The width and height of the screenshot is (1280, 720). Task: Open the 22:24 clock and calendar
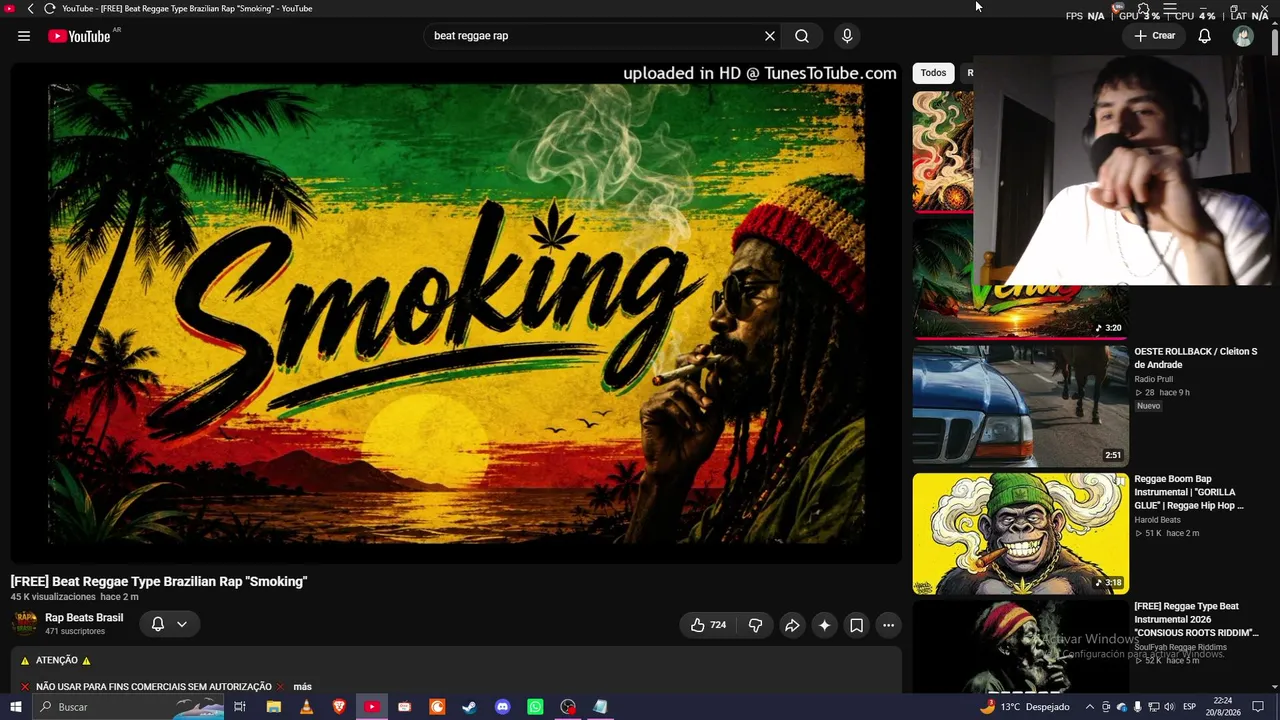pyautogui.click(x=1223, y=707)
